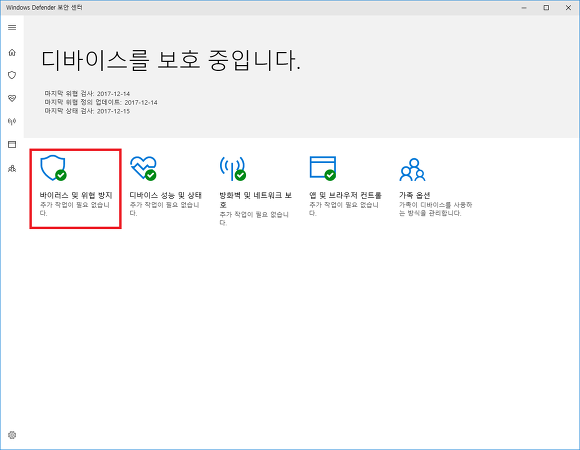Open 방화벽 및 네트워크 보호 label
580x450 pixels.
point(256,200)
